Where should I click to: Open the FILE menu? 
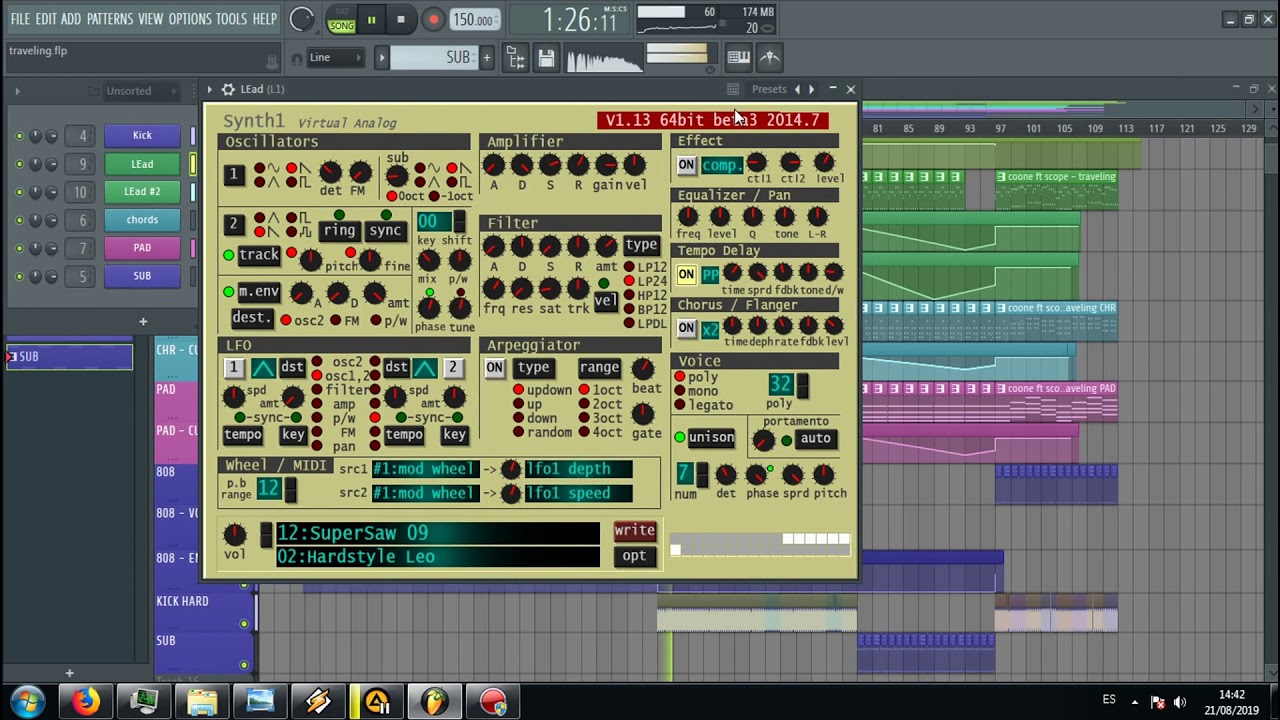click(20, 19)
